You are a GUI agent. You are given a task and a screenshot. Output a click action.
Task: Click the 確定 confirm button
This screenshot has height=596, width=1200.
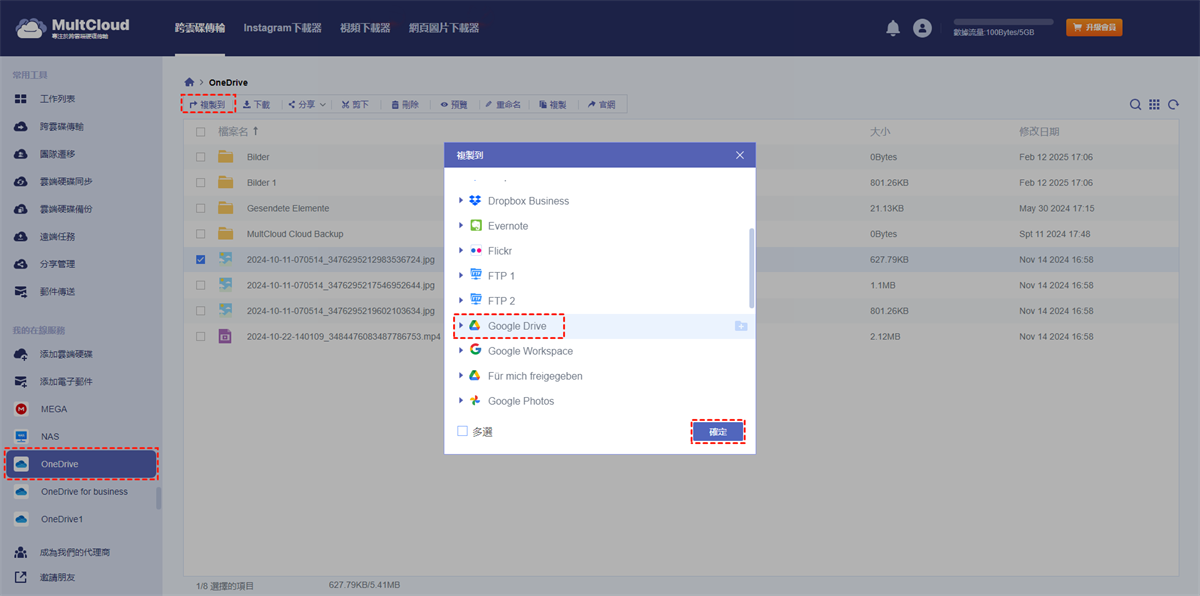click(x=718, y=431)
